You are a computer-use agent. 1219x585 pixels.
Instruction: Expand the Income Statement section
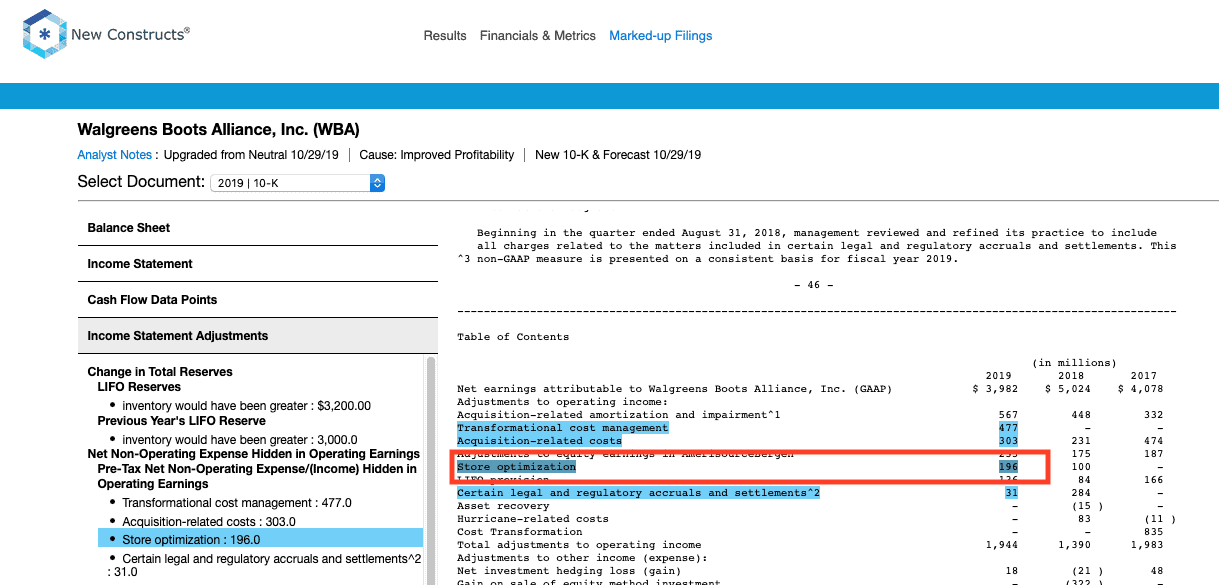tap(258, 264)
